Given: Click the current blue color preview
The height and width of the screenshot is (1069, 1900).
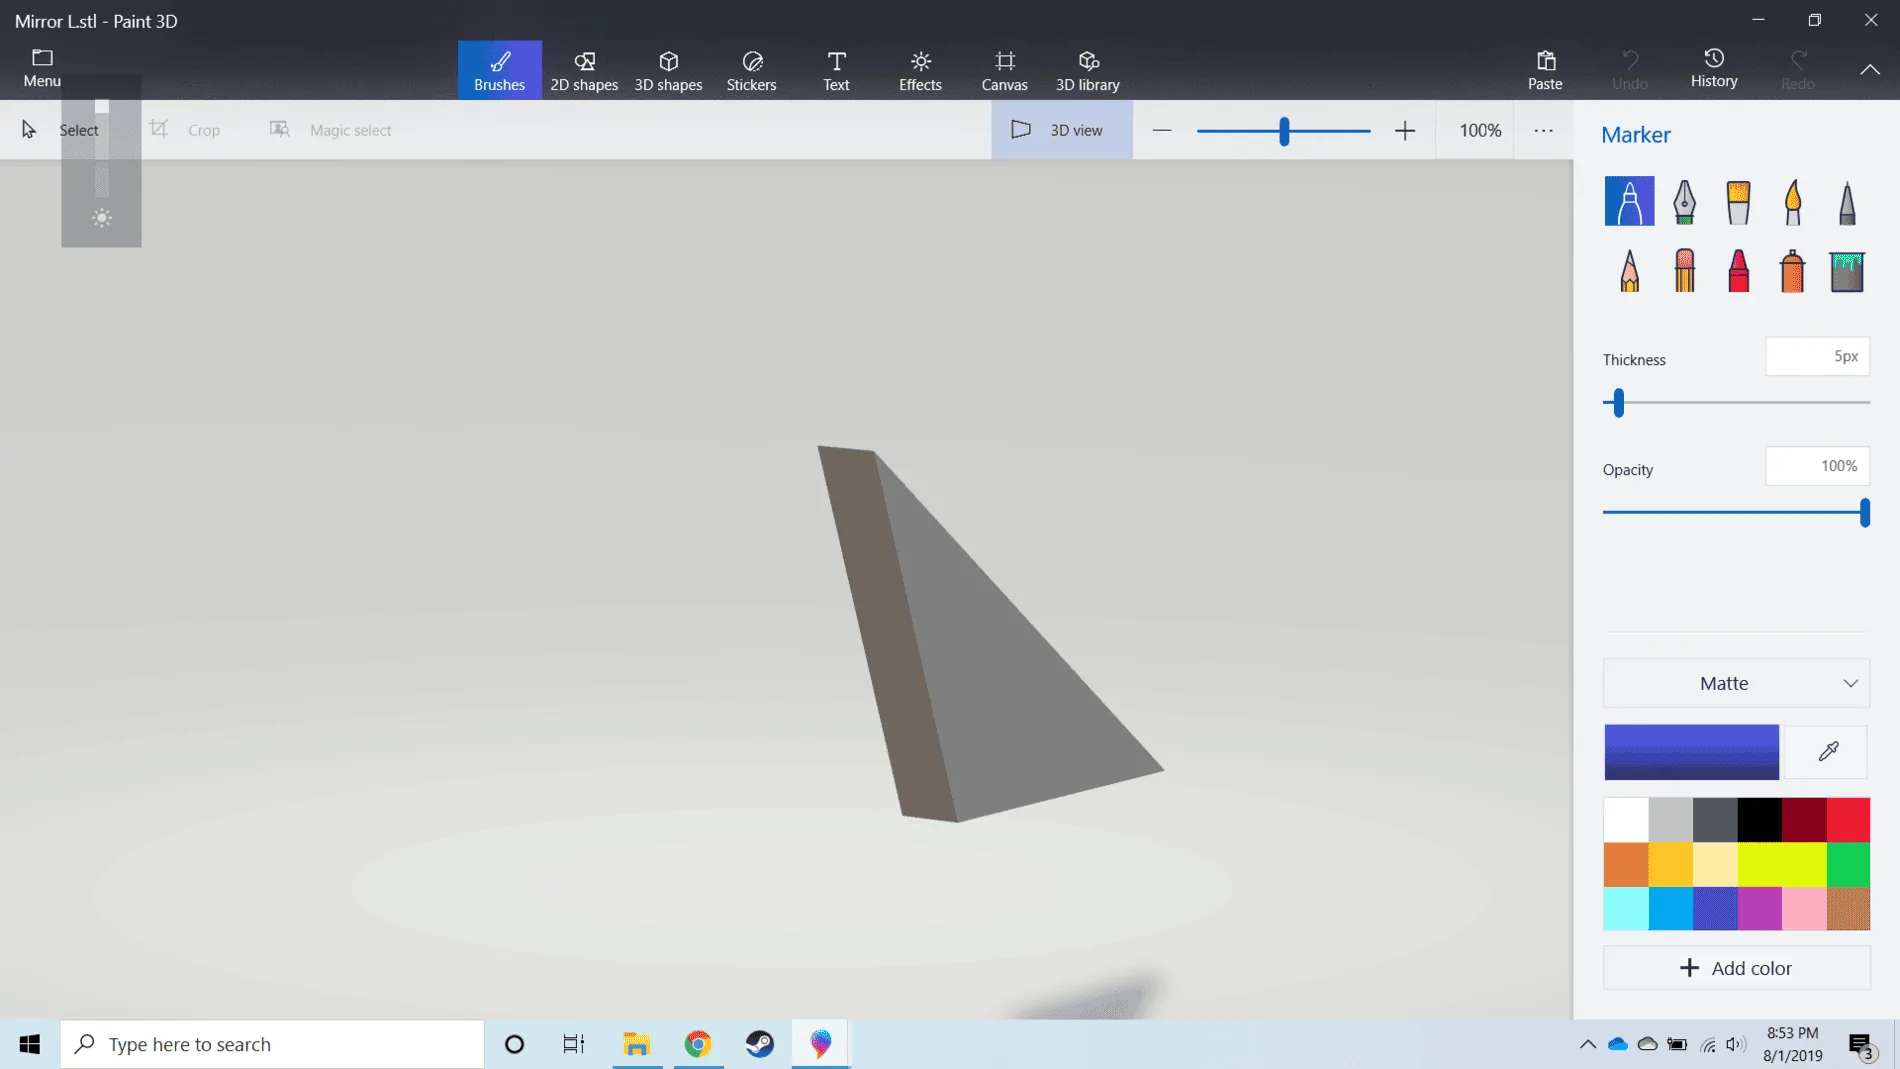Looking at the screenshot, I should click(1692, 752).
